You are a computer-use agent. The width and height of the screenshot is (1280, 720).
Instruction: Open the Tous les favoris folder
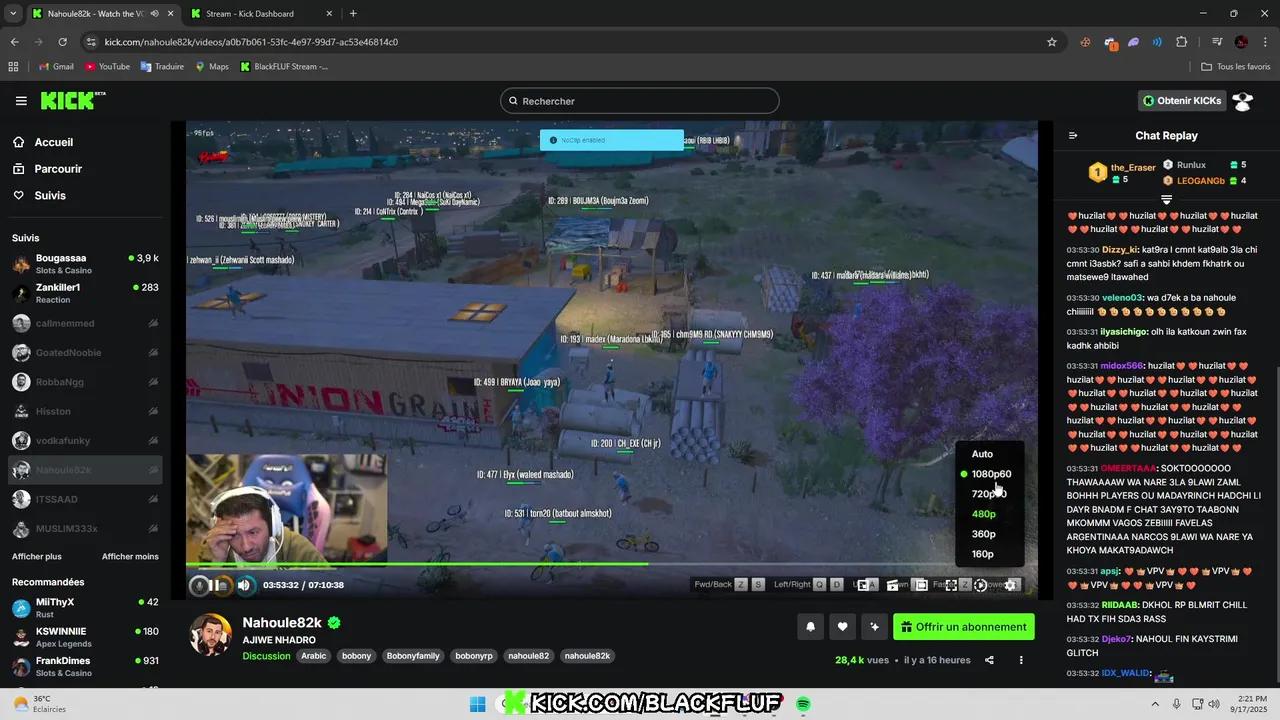click(1236, 67)
